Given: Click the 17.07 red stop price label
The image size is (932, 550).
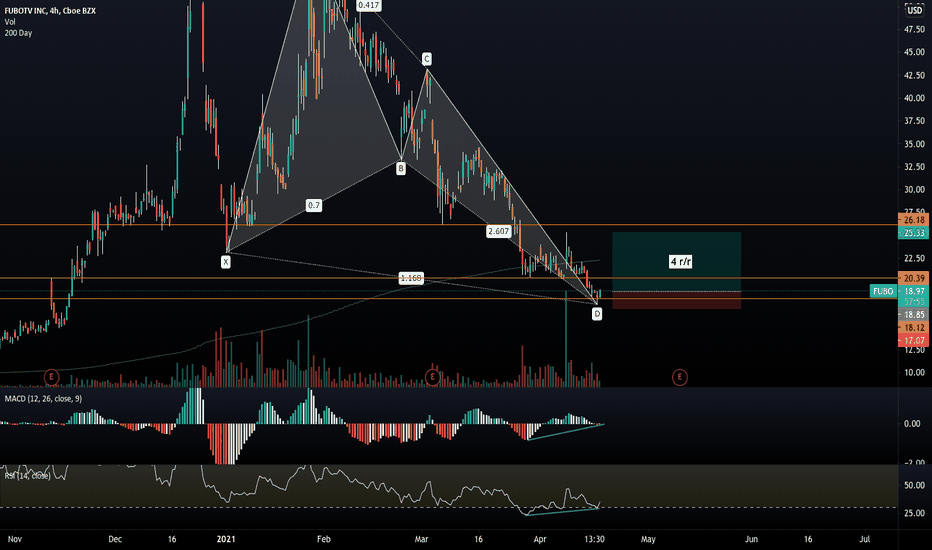Looking at the screenshot, I should point(914,341).
